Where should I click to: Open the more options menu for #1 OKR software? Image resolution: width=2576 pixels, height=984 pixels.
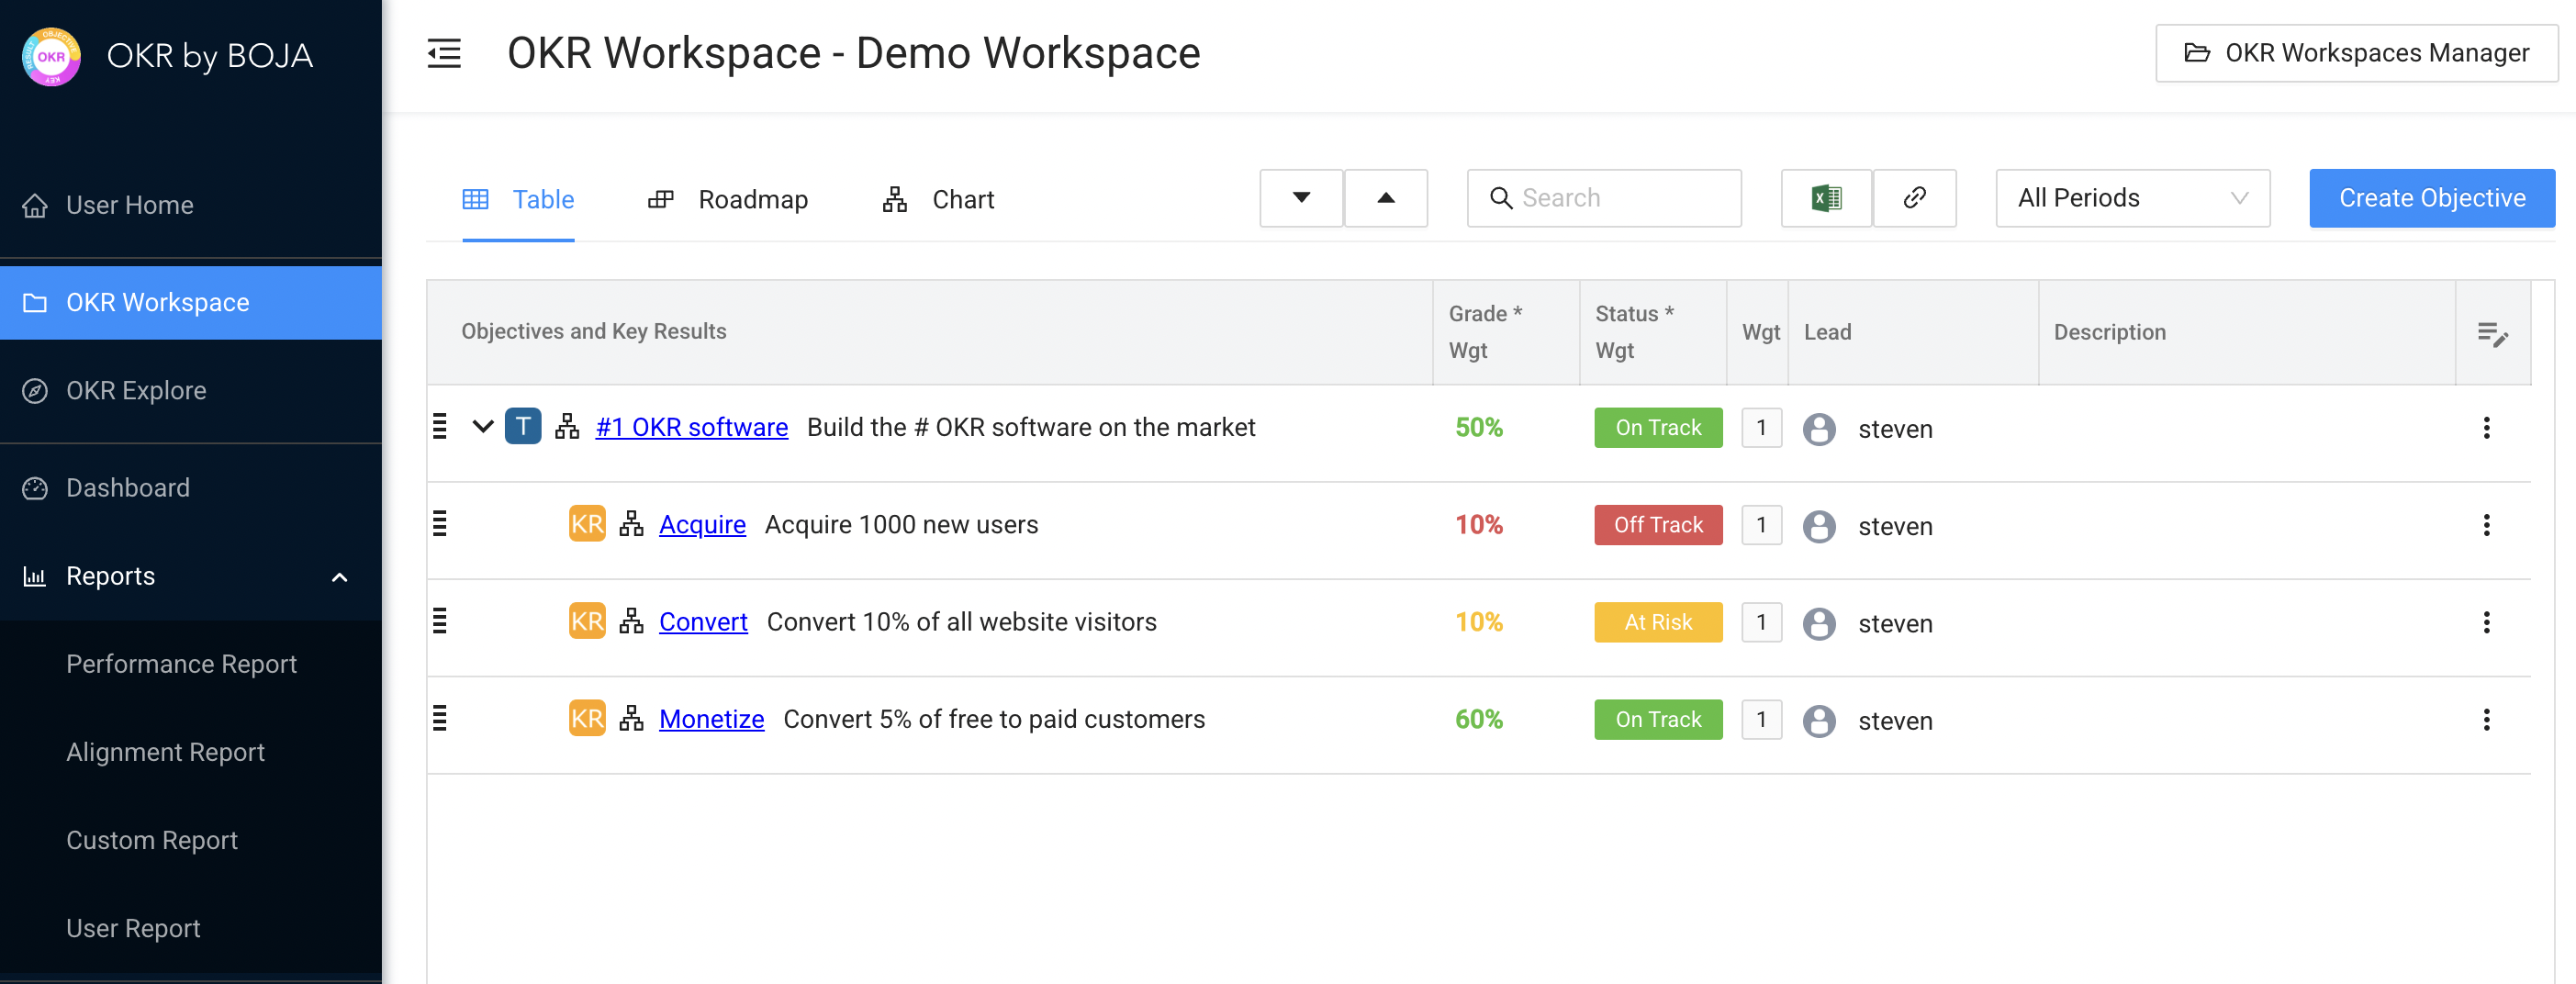[2486, 428]
